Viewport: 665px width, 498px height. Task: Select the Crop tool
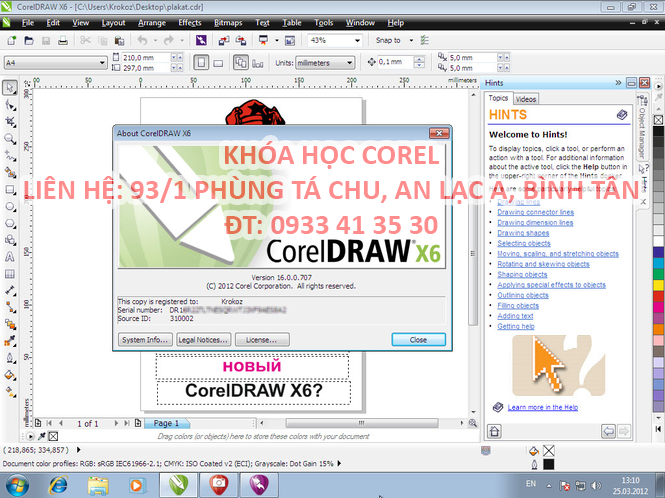[10, 122]
